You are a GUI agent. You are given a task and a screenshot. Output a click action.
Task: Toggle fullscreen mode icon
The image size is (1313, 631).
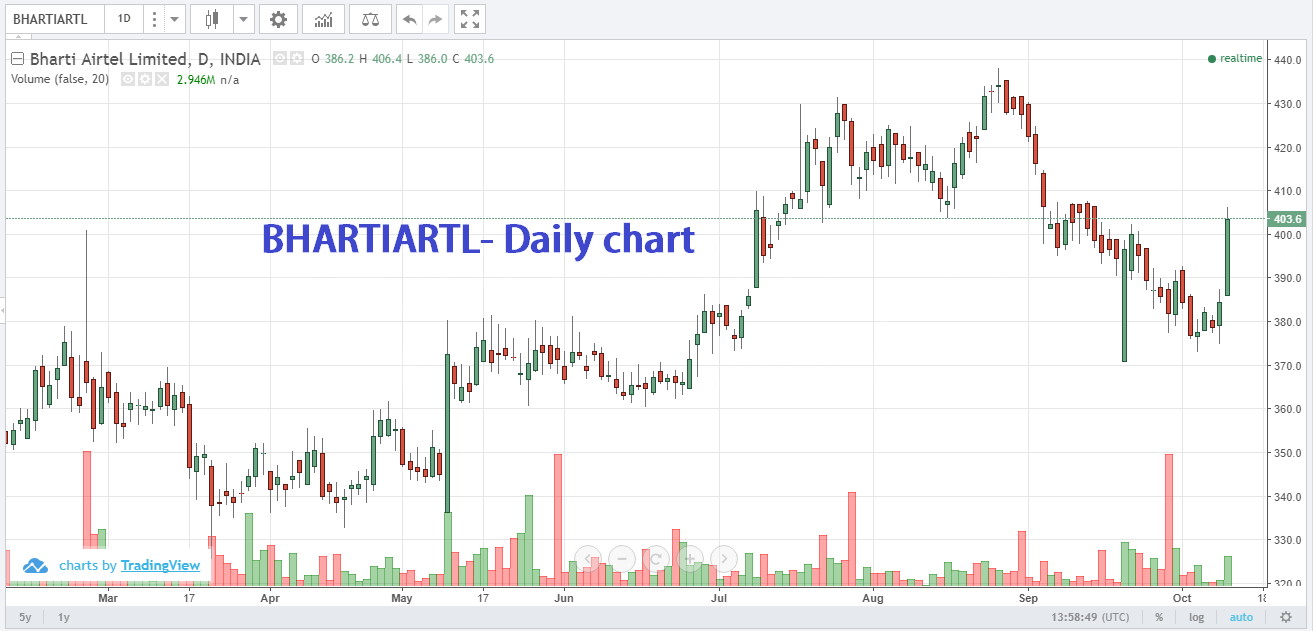[470, 18]
